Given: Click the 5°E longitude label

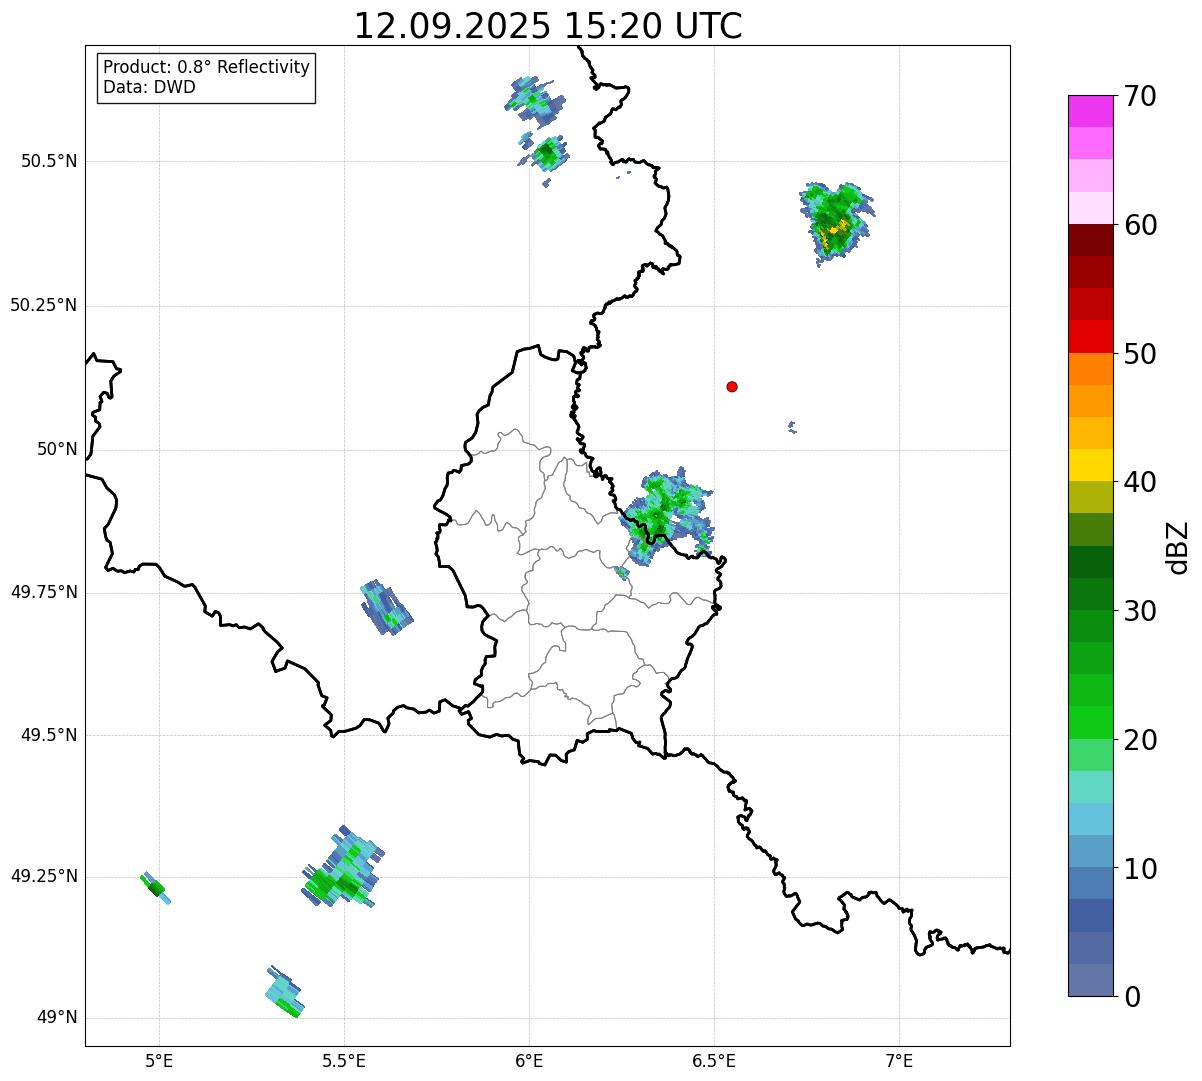Looking at the screenshot, I should 159,1060.
